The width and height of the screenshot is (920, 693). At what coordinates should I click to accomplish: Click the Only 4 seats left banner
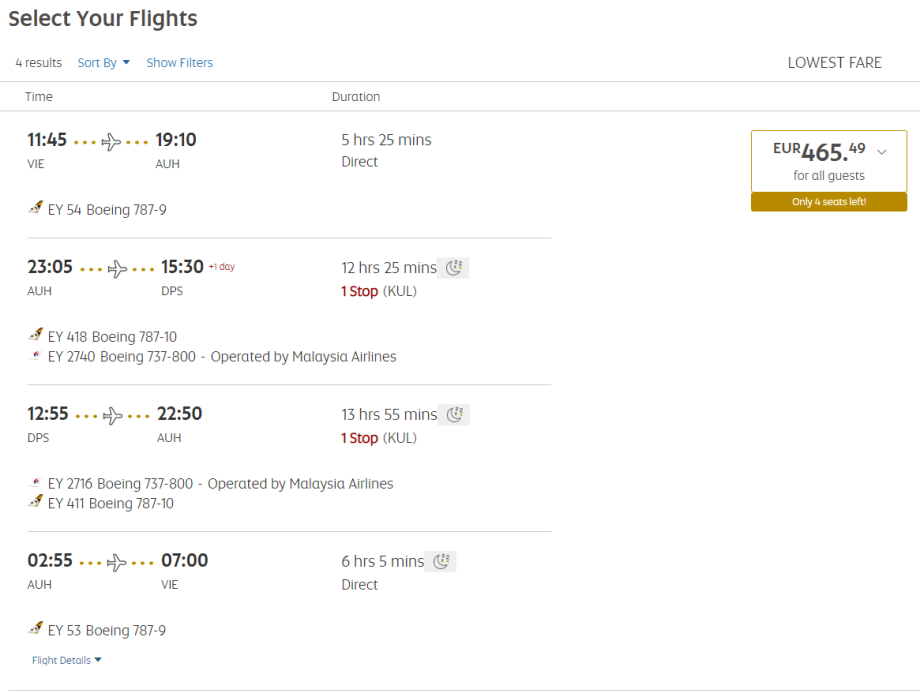[829, 202]
